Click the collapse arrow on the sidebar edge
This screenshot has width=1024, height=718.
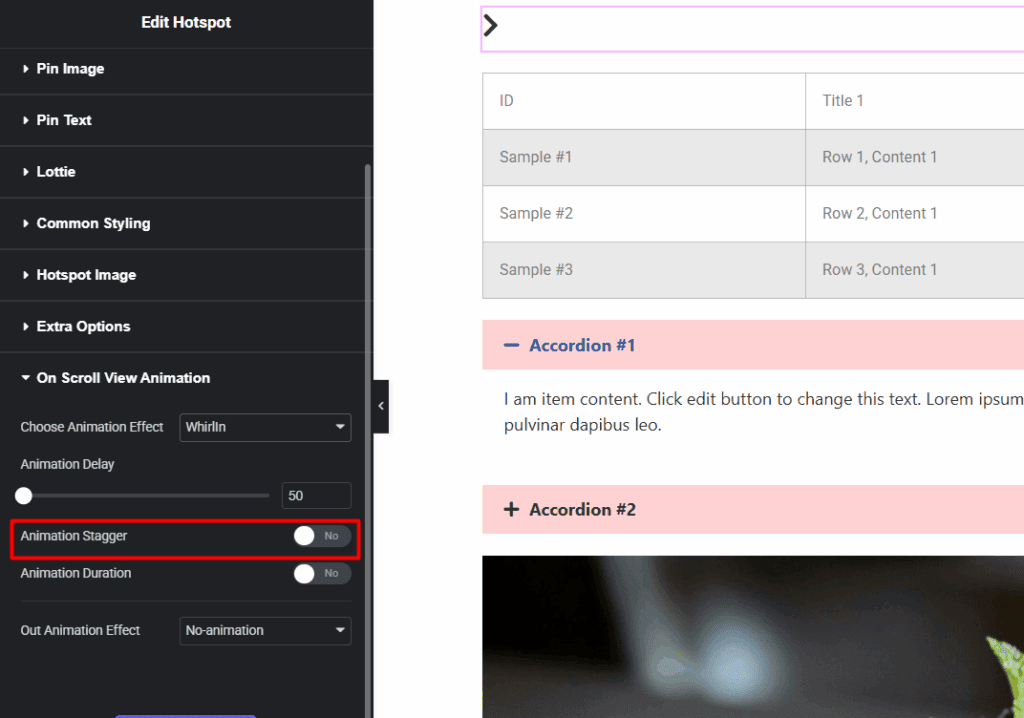(380, 406)
